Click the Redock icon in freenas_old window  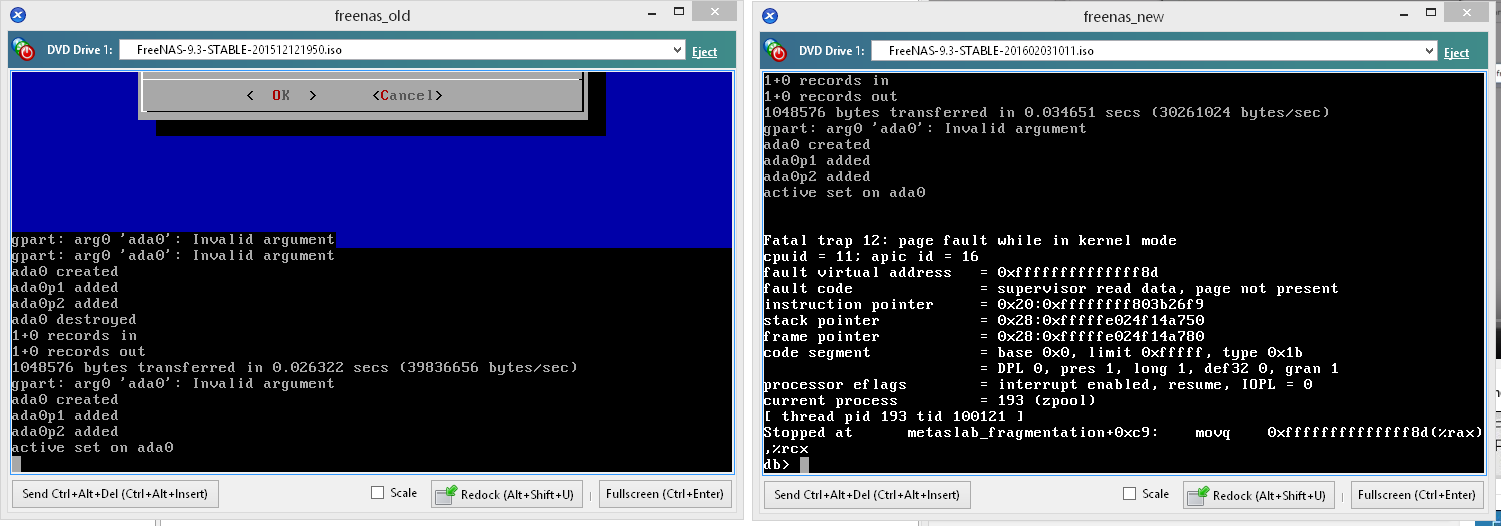coord(447,494)
